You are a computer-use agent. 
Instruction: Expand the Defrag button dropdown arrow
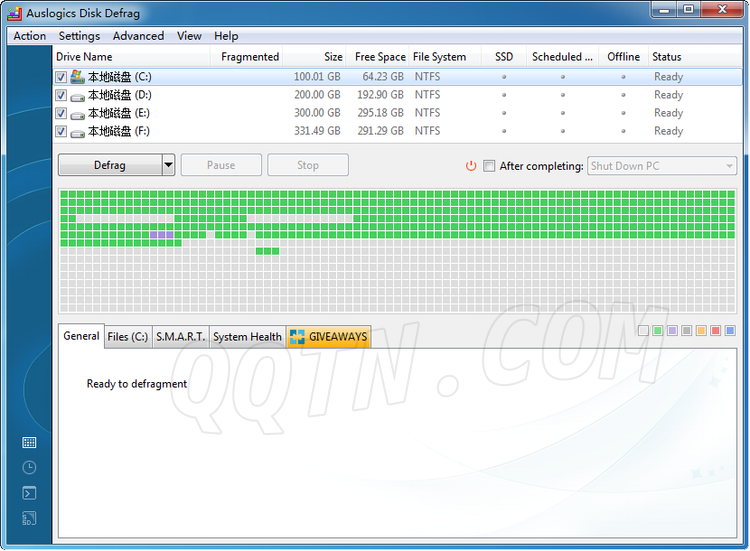click(x=168, y=166)
